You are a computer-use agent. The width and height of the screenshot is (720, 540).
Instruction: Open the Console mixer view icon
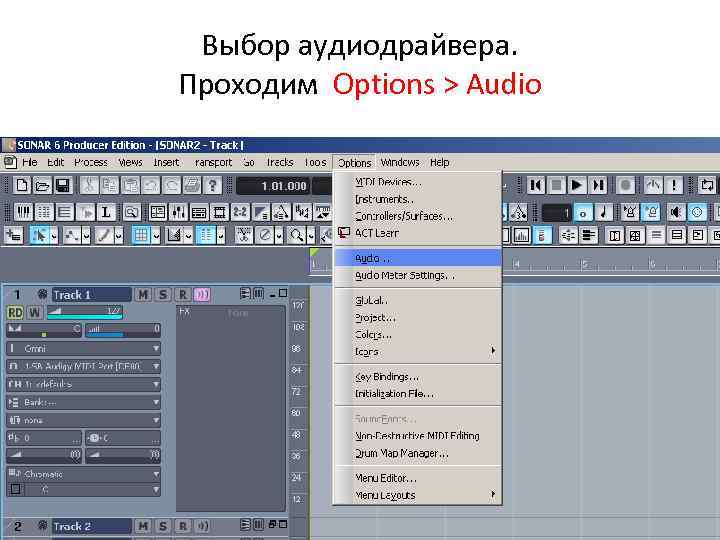tap(178, 212)
